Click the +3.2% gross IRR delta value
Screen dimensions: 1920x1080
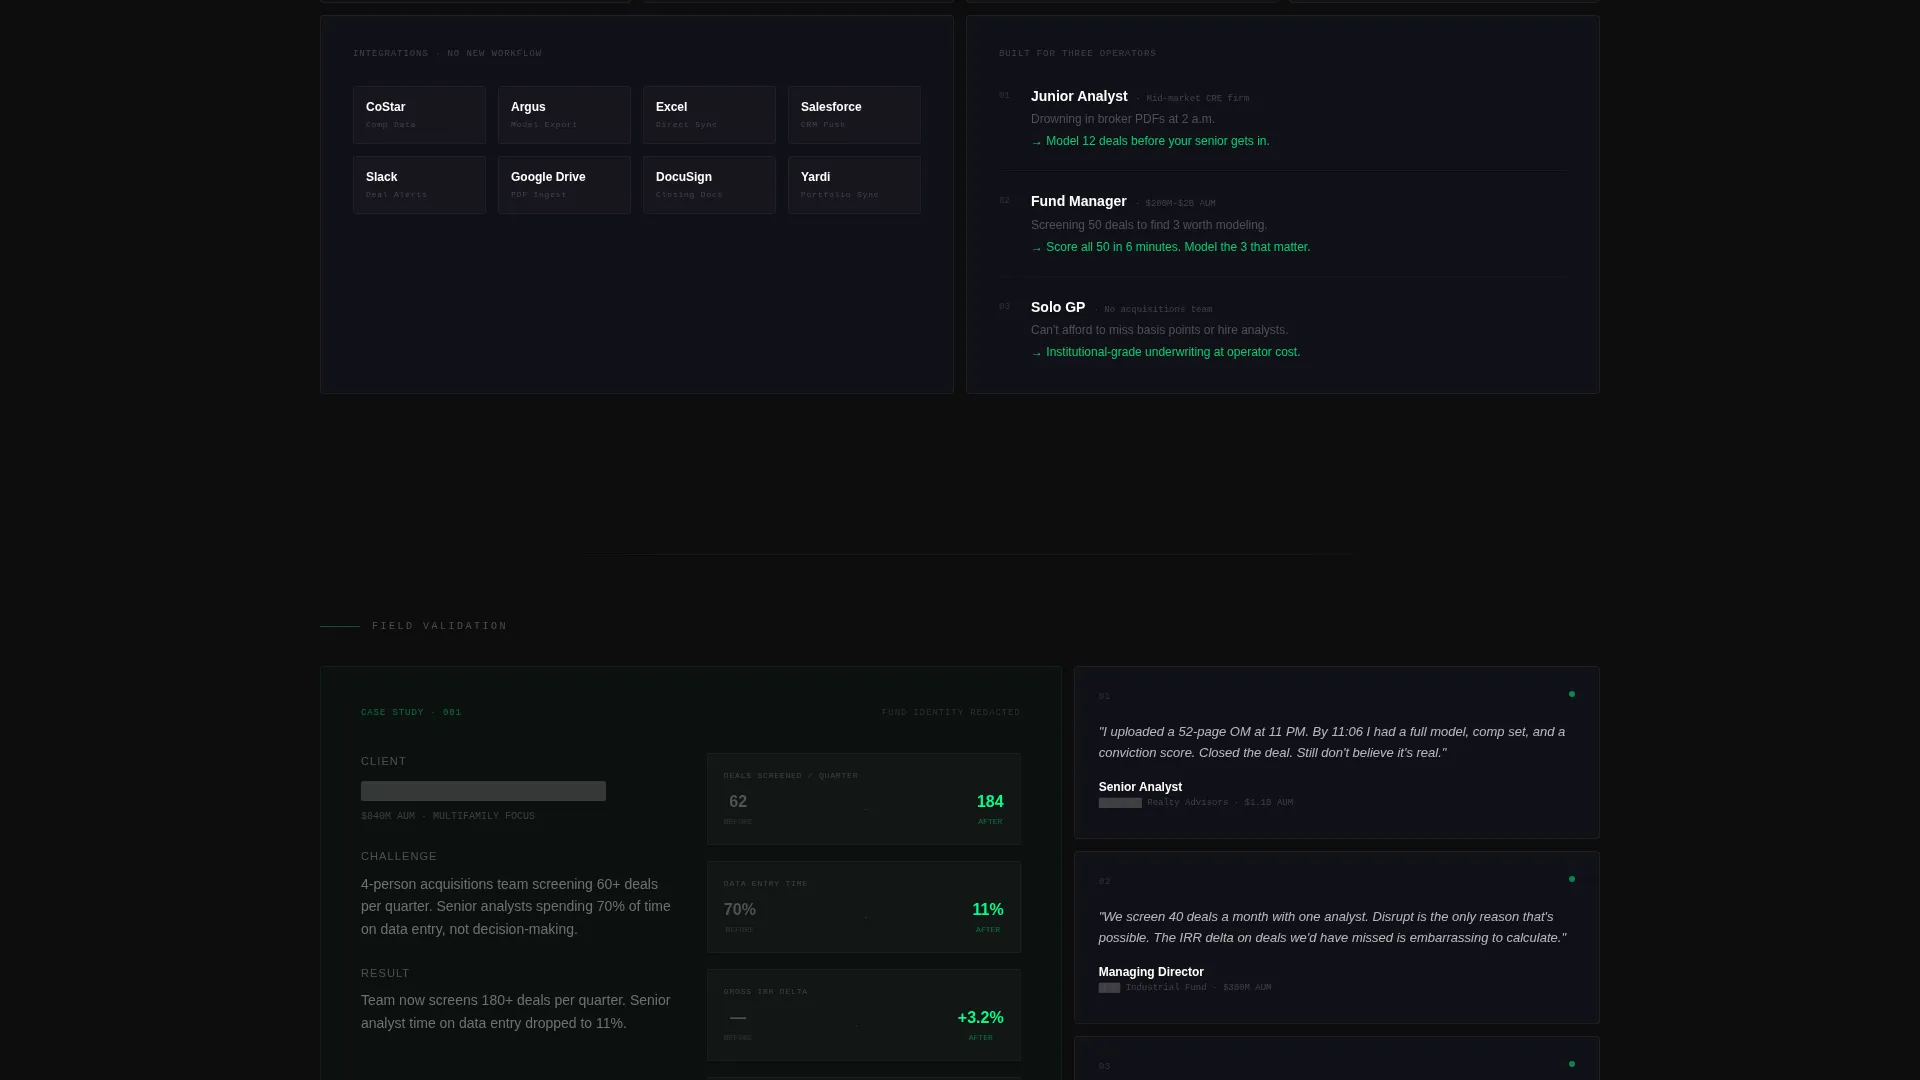981,1018
